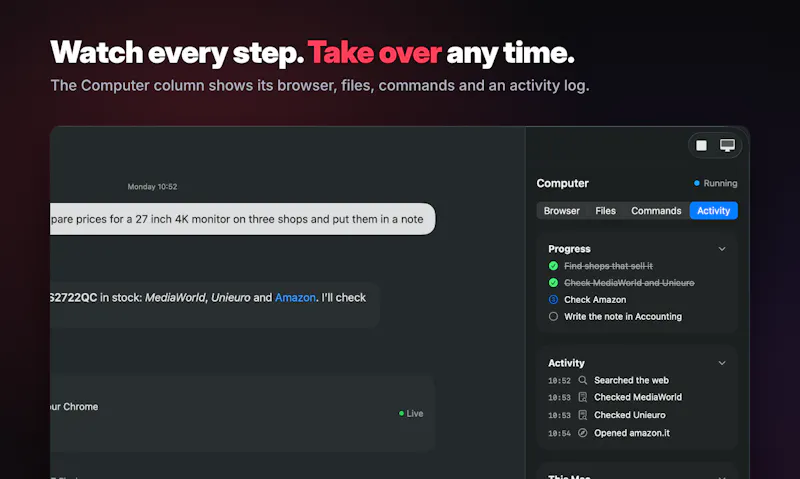Switch to the Files tab
Viewport: 800px width, 479px height.
pos(605,211)
